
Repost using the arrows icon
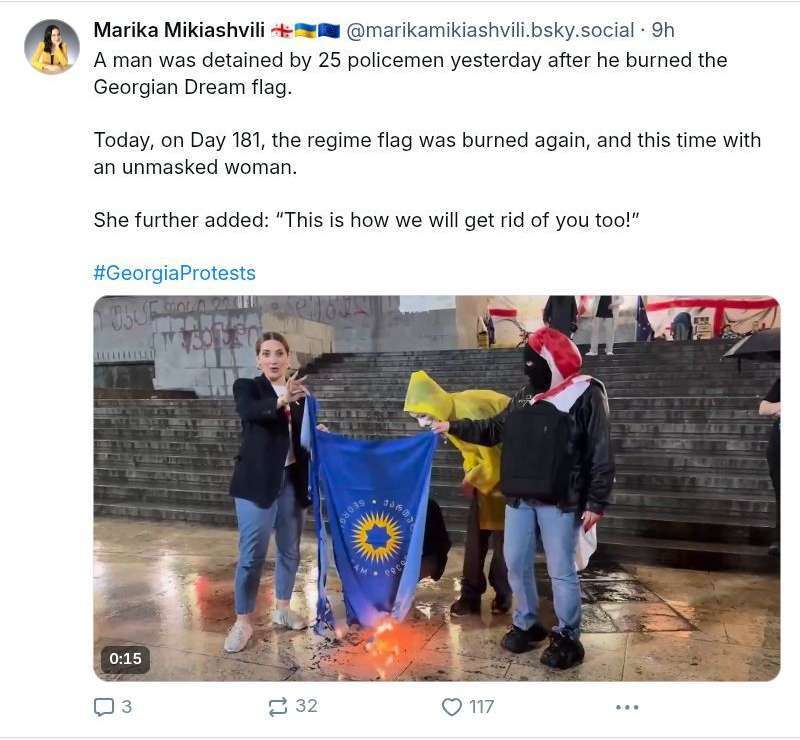point(278,707)
